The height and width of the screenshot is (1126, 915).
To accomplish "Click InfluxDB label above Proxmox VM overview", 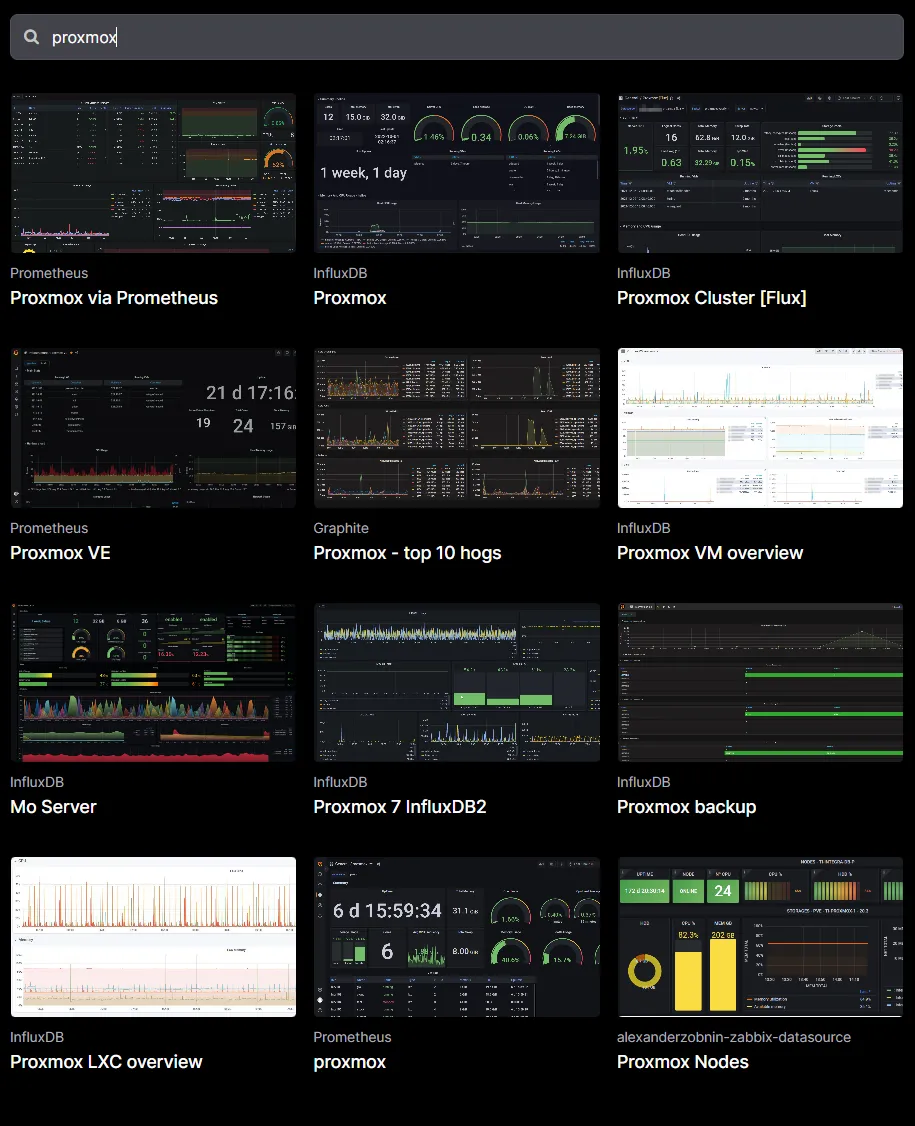I will (644, 528).
